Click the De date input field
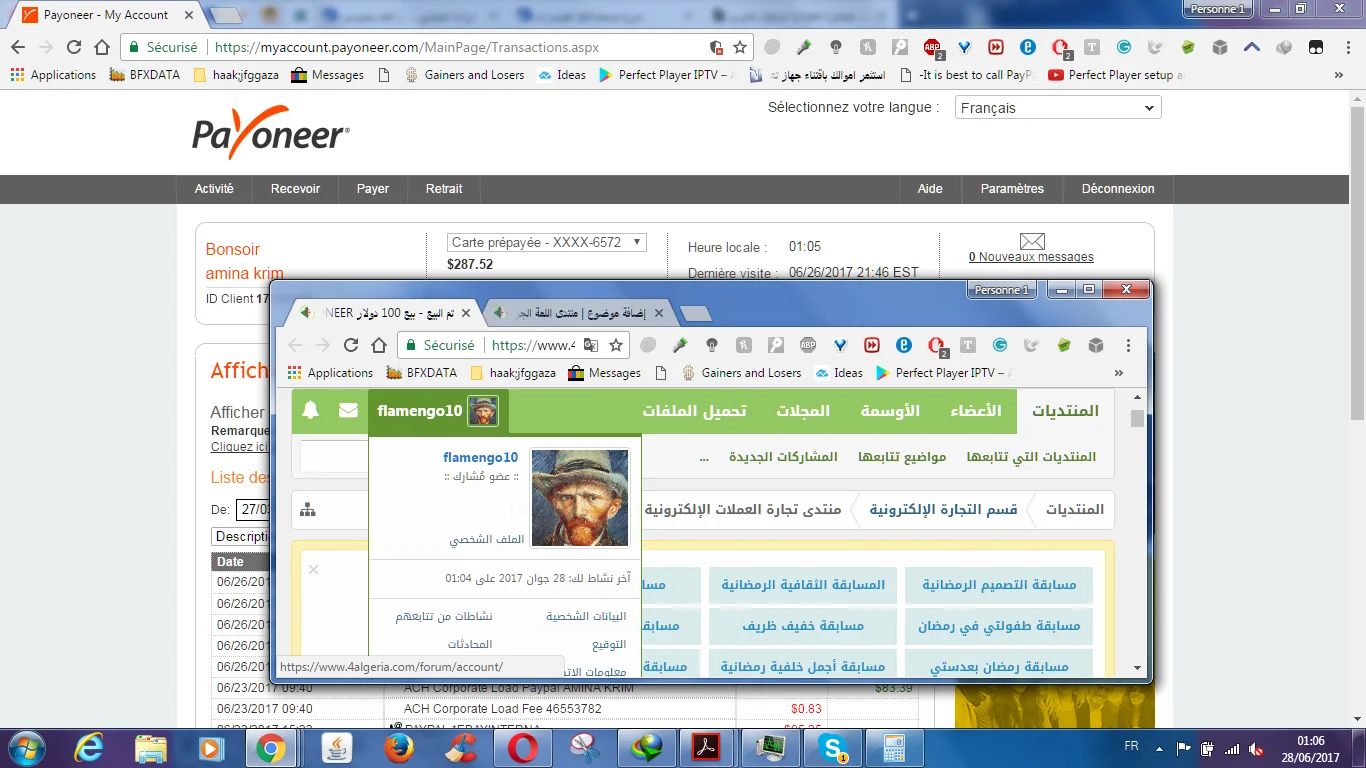The image size is (1366, 768). pyautogui.click(x=253, y=510)
